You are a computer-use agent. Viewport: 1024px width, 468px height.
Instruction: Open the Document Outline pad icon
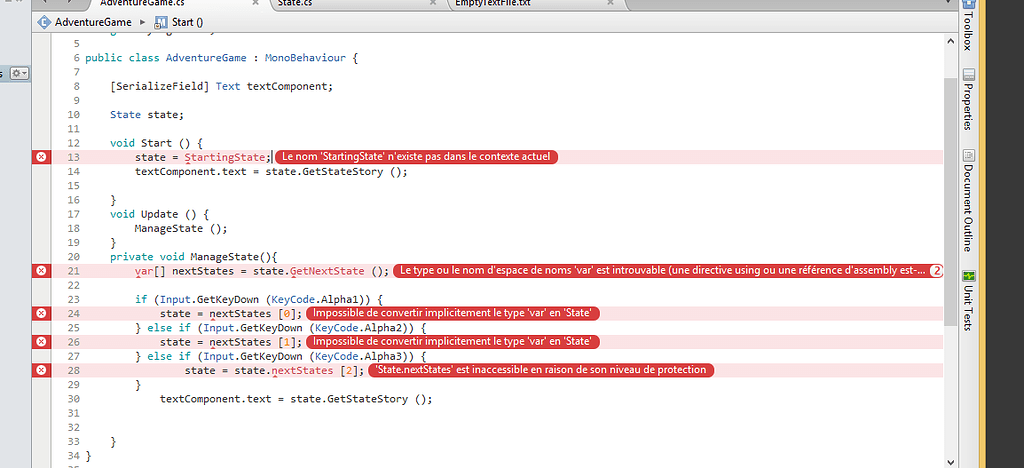[968, 155]
